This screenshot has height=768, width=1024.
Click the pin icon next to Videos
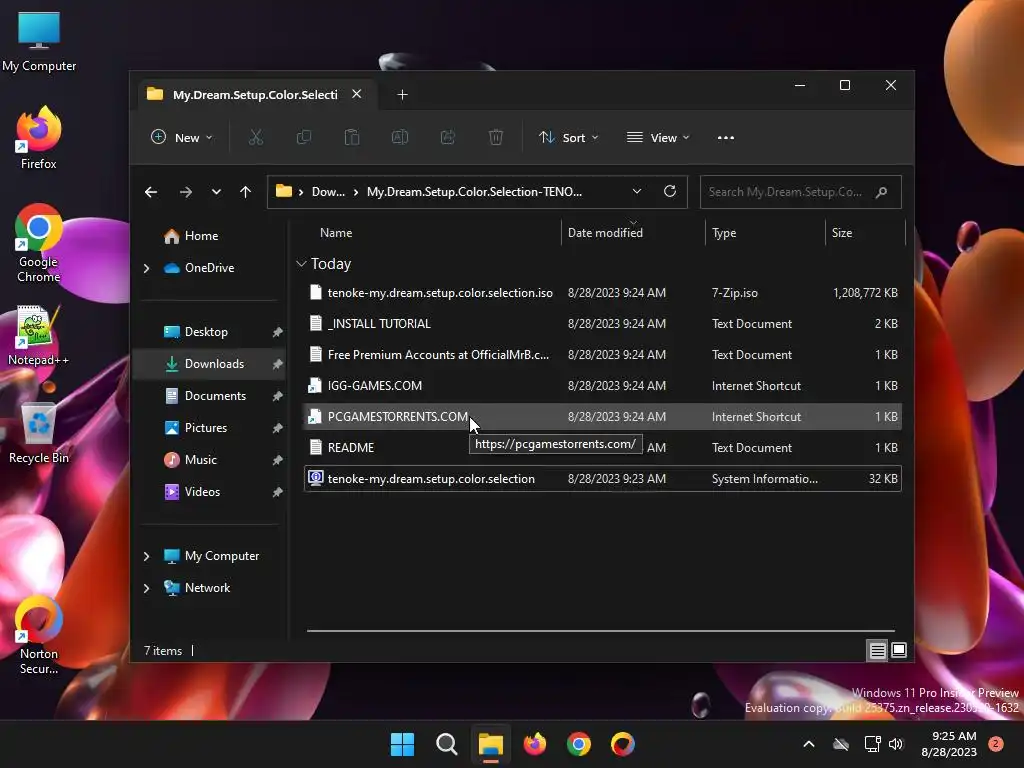click(x=278, y=492)
